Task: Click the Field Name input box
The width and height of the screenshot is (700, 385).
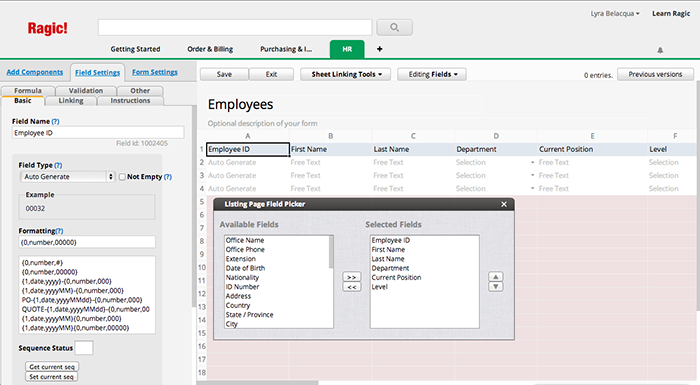Action: 98,133
